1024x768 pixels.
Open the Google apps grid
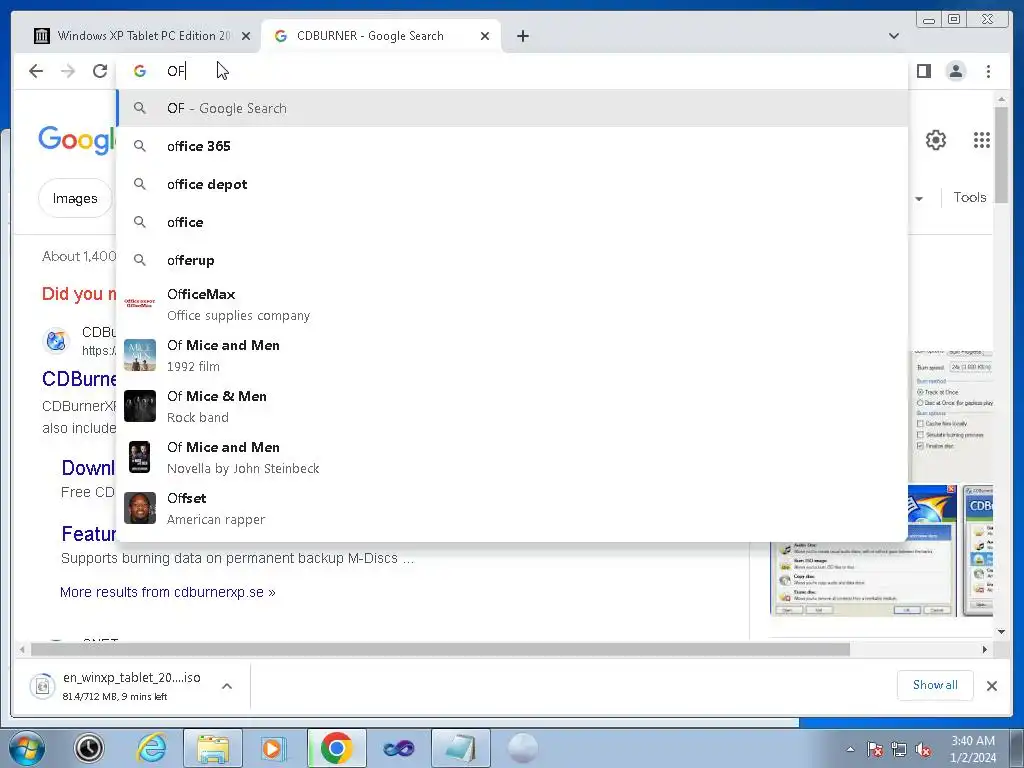[x=982, y=140]
